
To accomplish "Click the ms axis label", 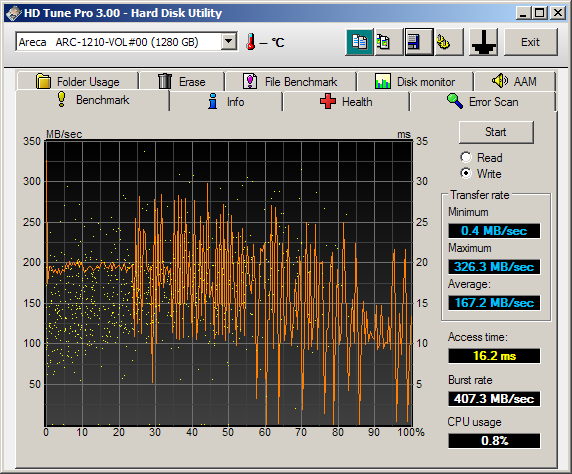I will 404,134.
